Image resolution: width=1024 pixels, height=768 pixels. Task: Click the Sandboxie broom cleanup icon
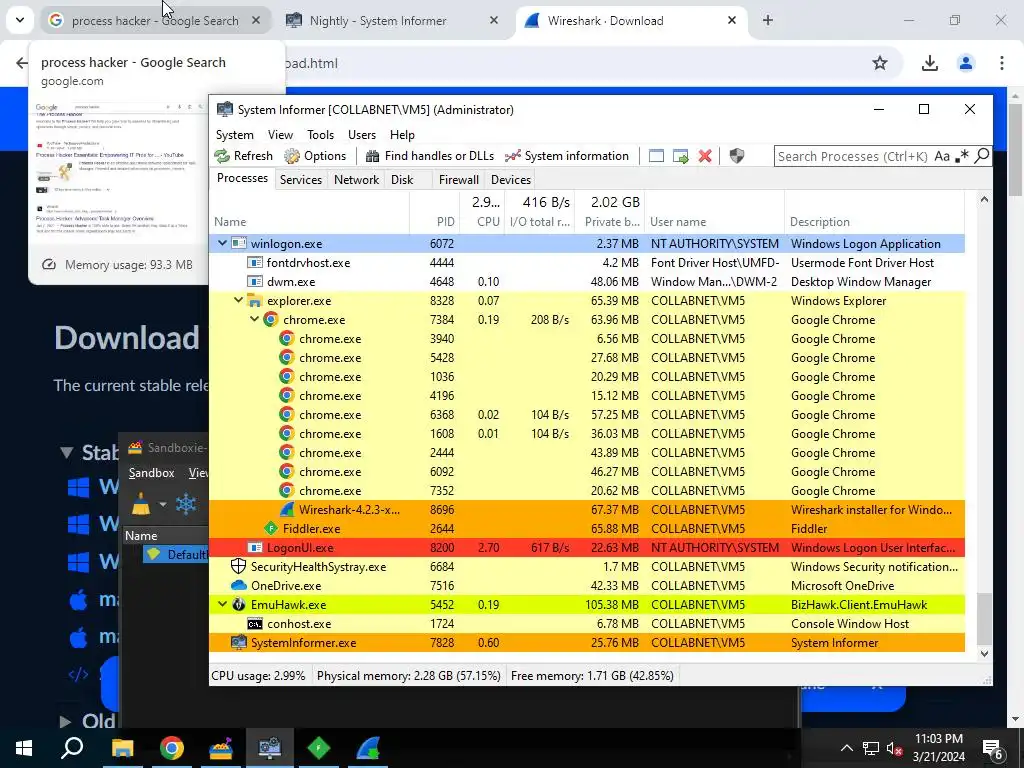[141, 504]
